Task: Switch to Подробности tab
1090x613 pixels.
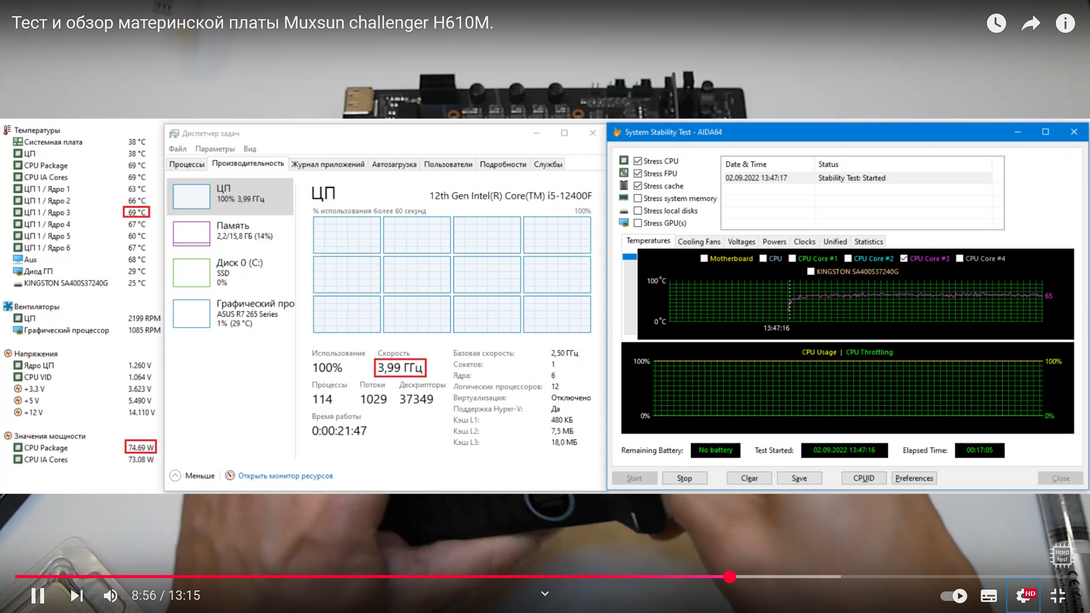Action: [x=503, y=165]
